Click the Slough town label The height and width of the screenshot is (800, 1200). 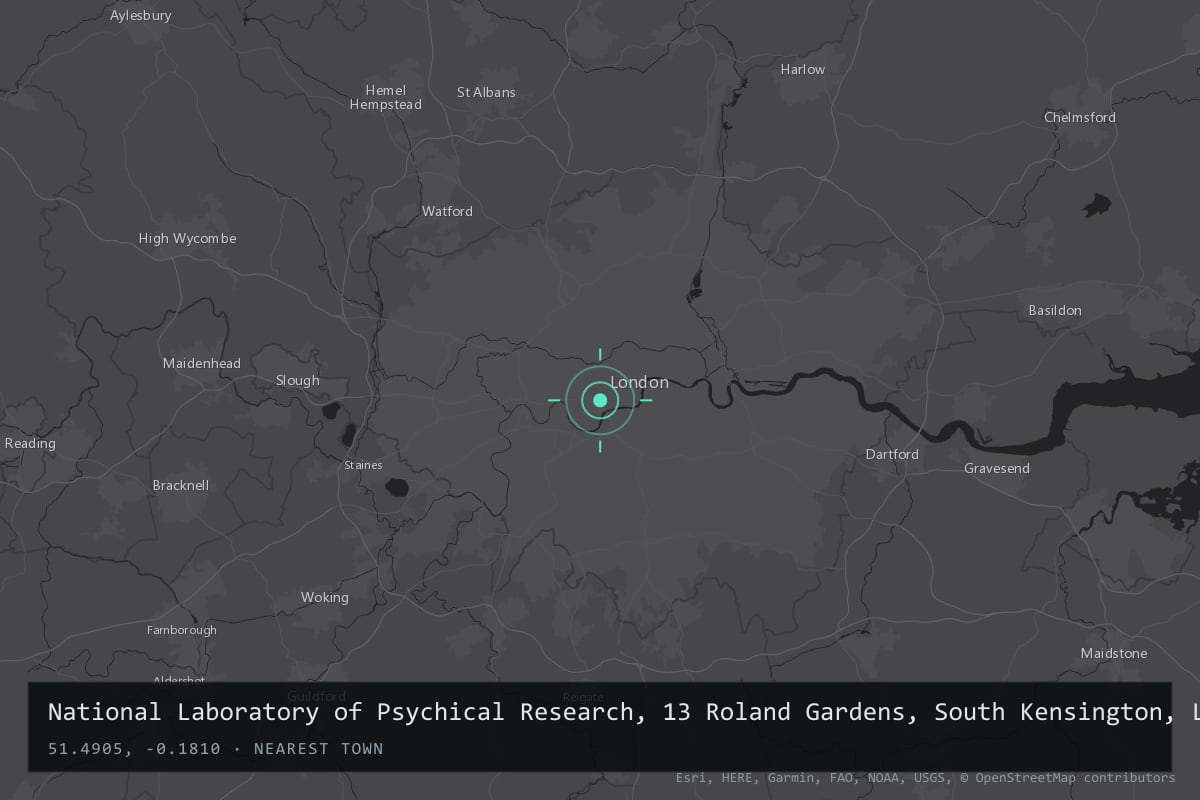point(298,381)
